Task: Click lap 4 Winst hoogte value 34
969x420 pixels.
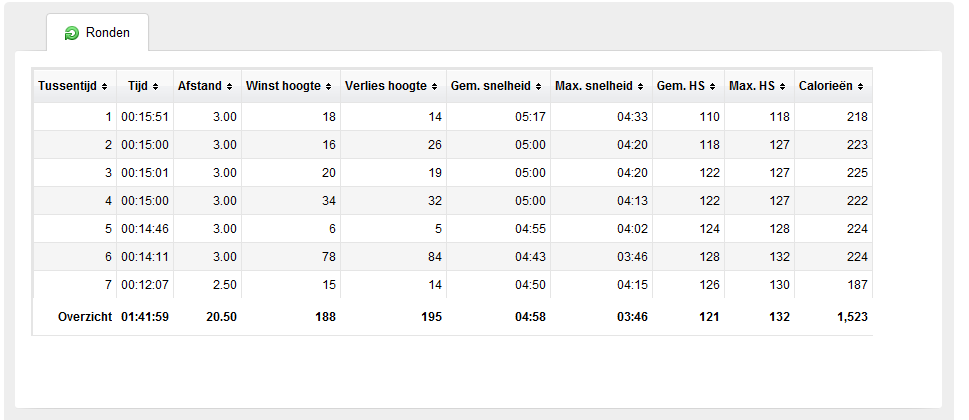Action: click(x=329, y=201)
